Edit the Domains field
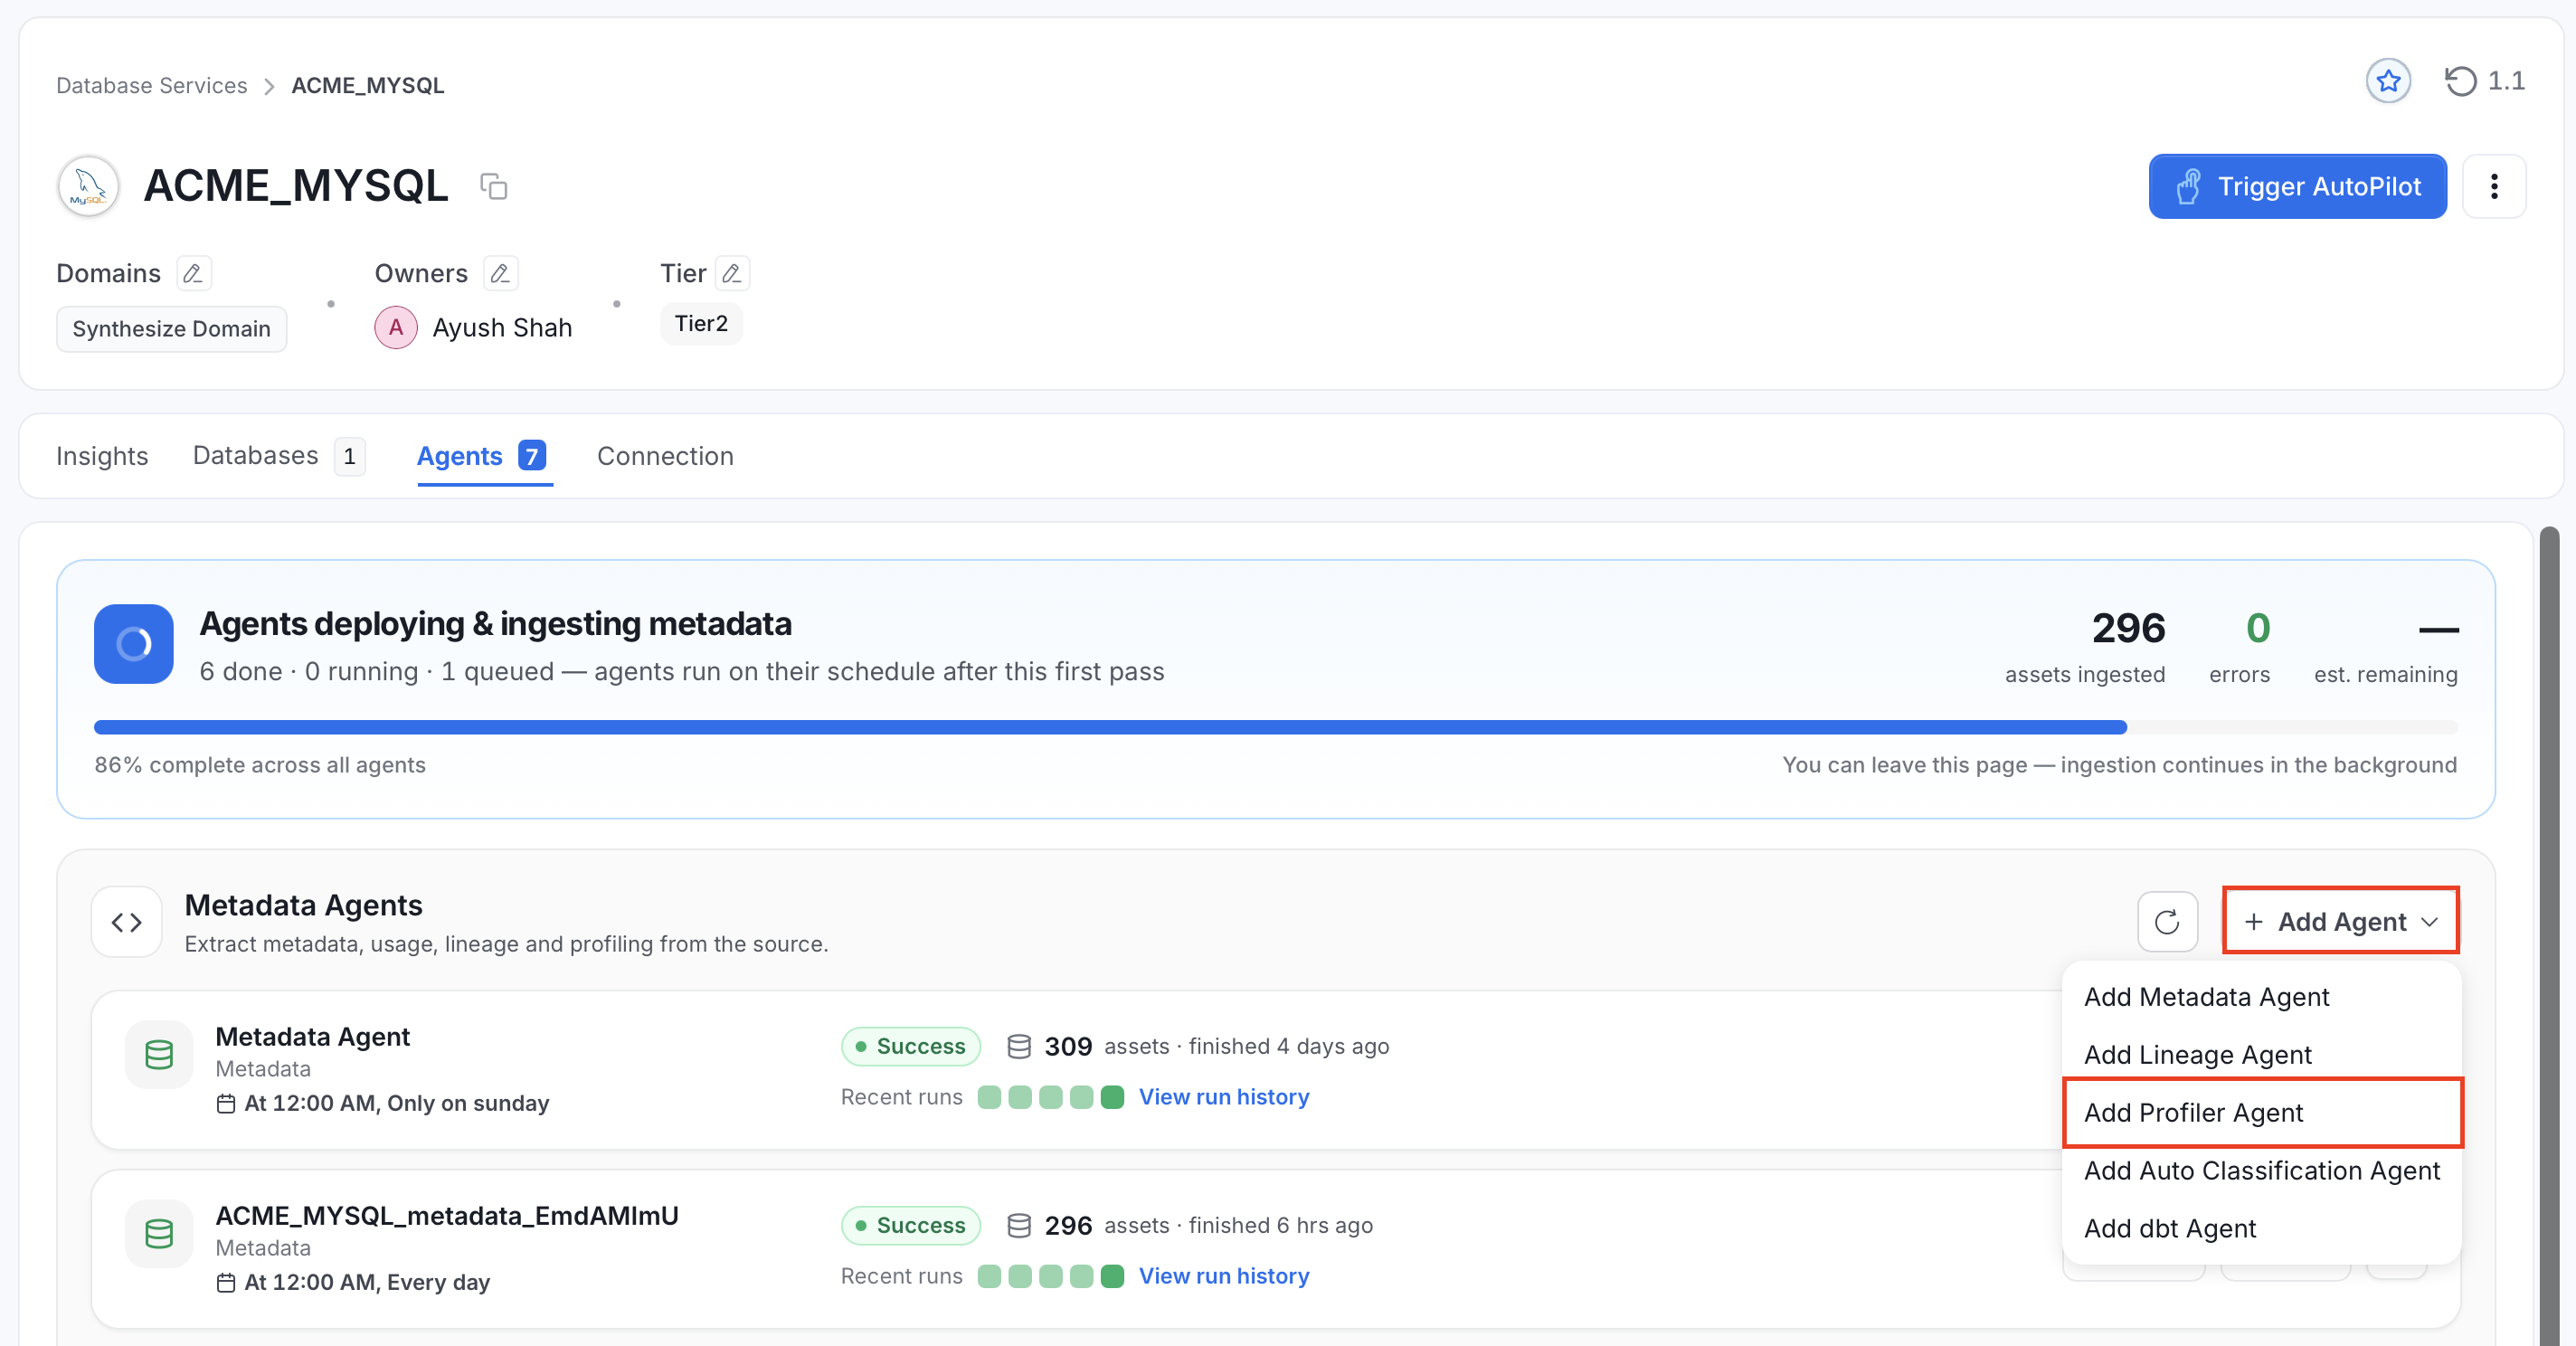This screenshot has width=2576, height=1346. (193, 273)
